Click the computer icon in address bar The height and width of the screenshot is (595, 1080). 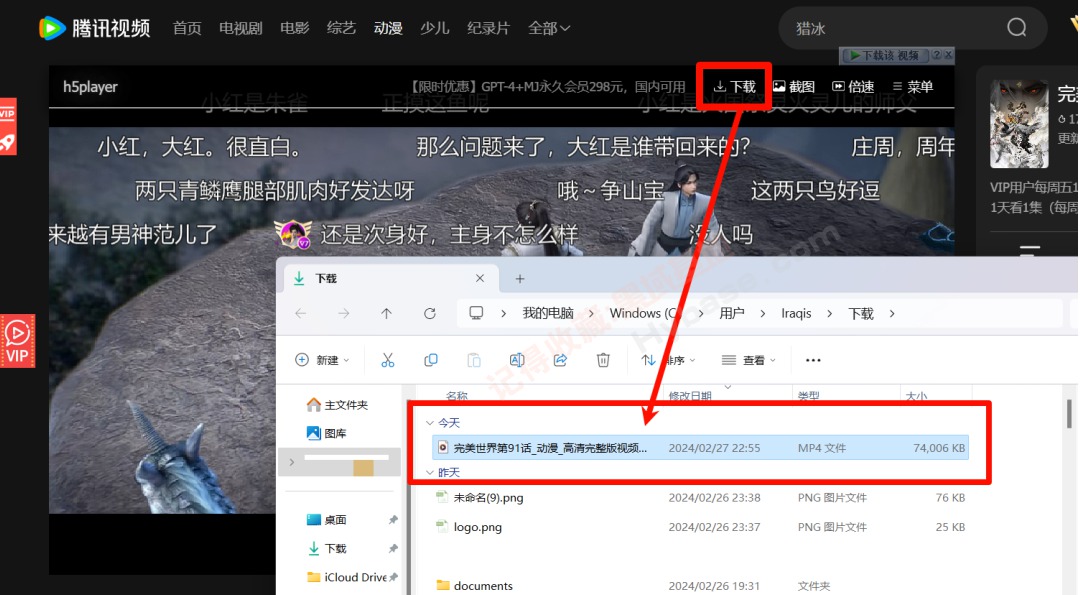point(476,313)
